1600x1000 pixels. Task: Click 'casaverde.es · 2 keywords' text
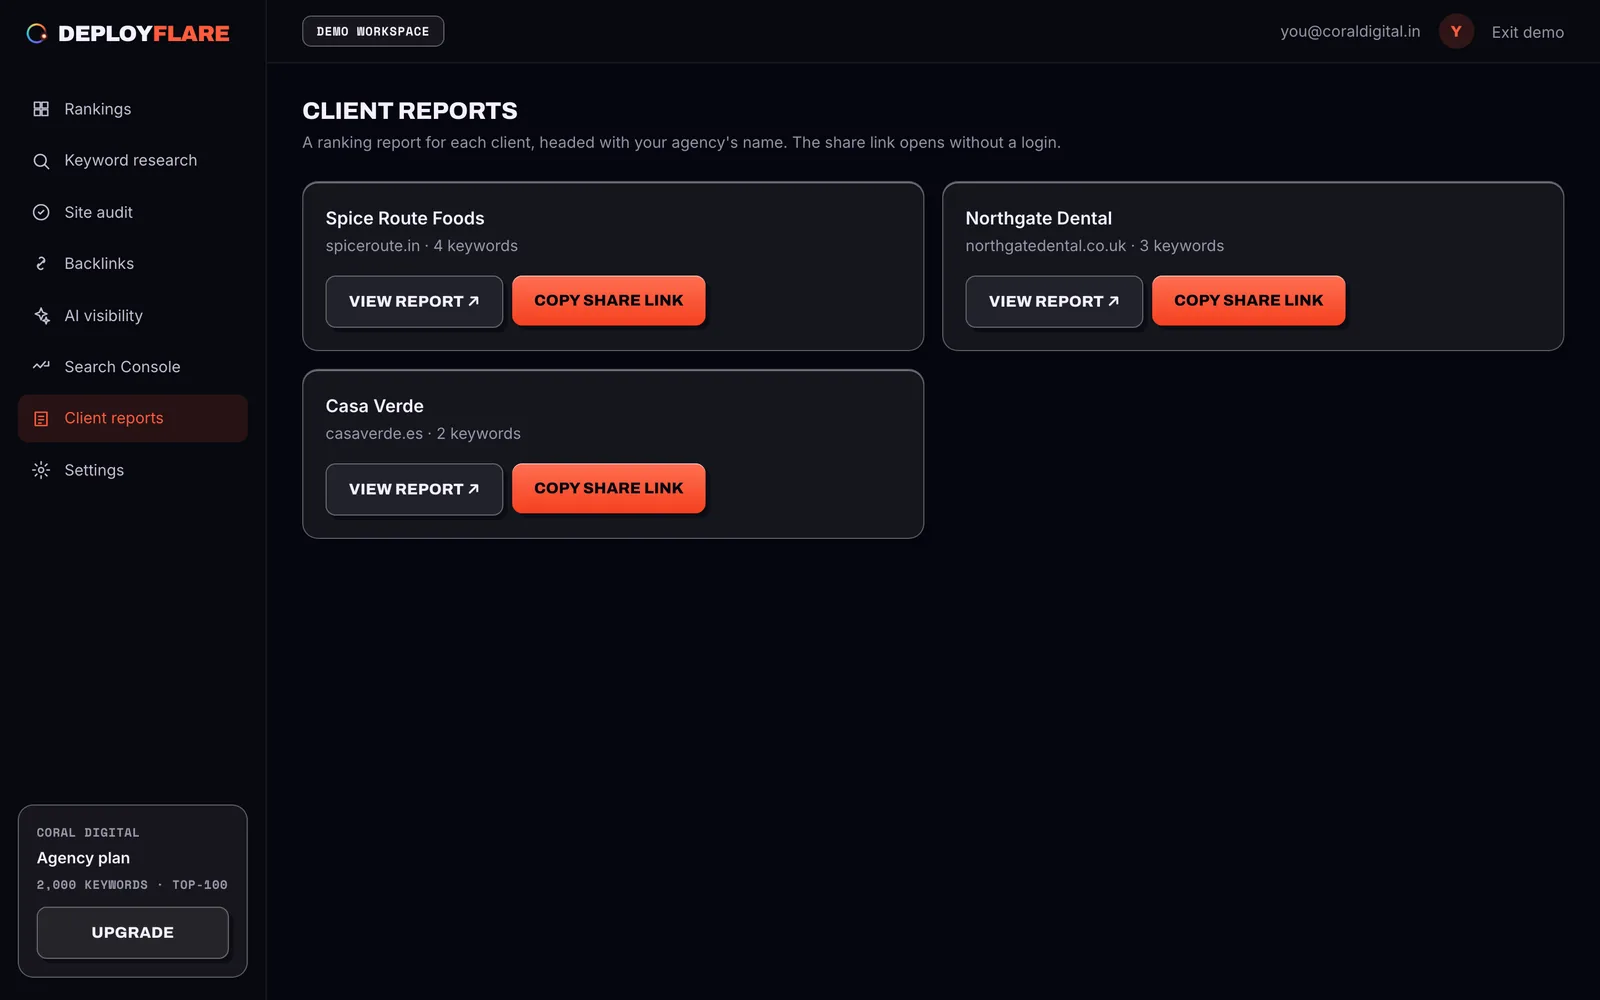[x=423, y=434]
